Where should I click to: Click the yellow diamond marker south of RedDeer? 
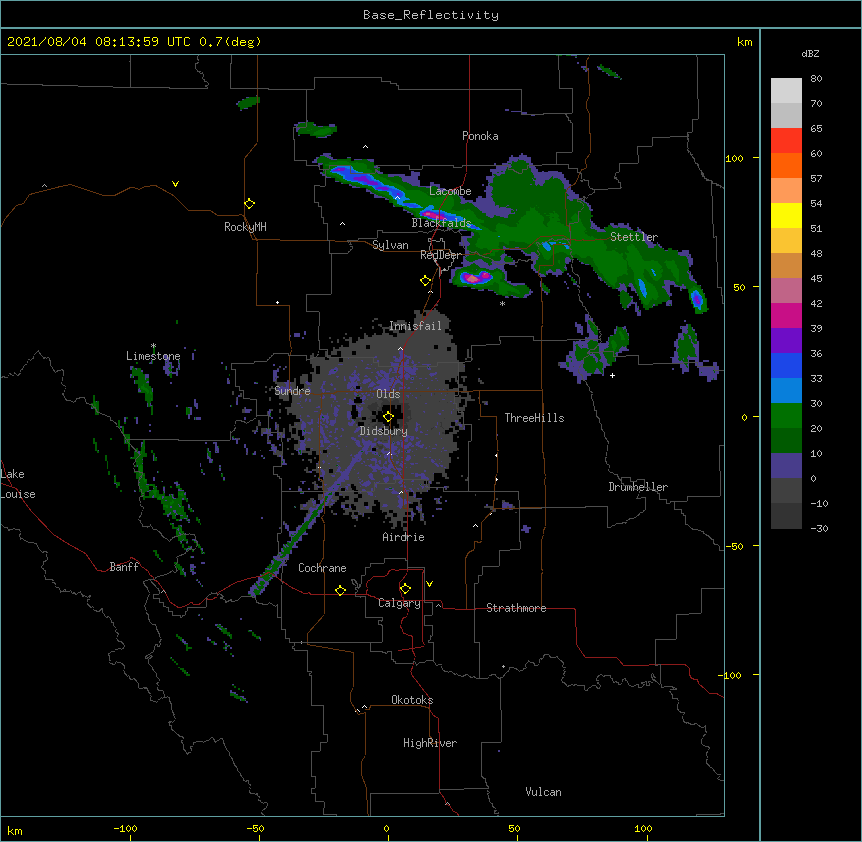pyautogui.click(x=426, y=281)
